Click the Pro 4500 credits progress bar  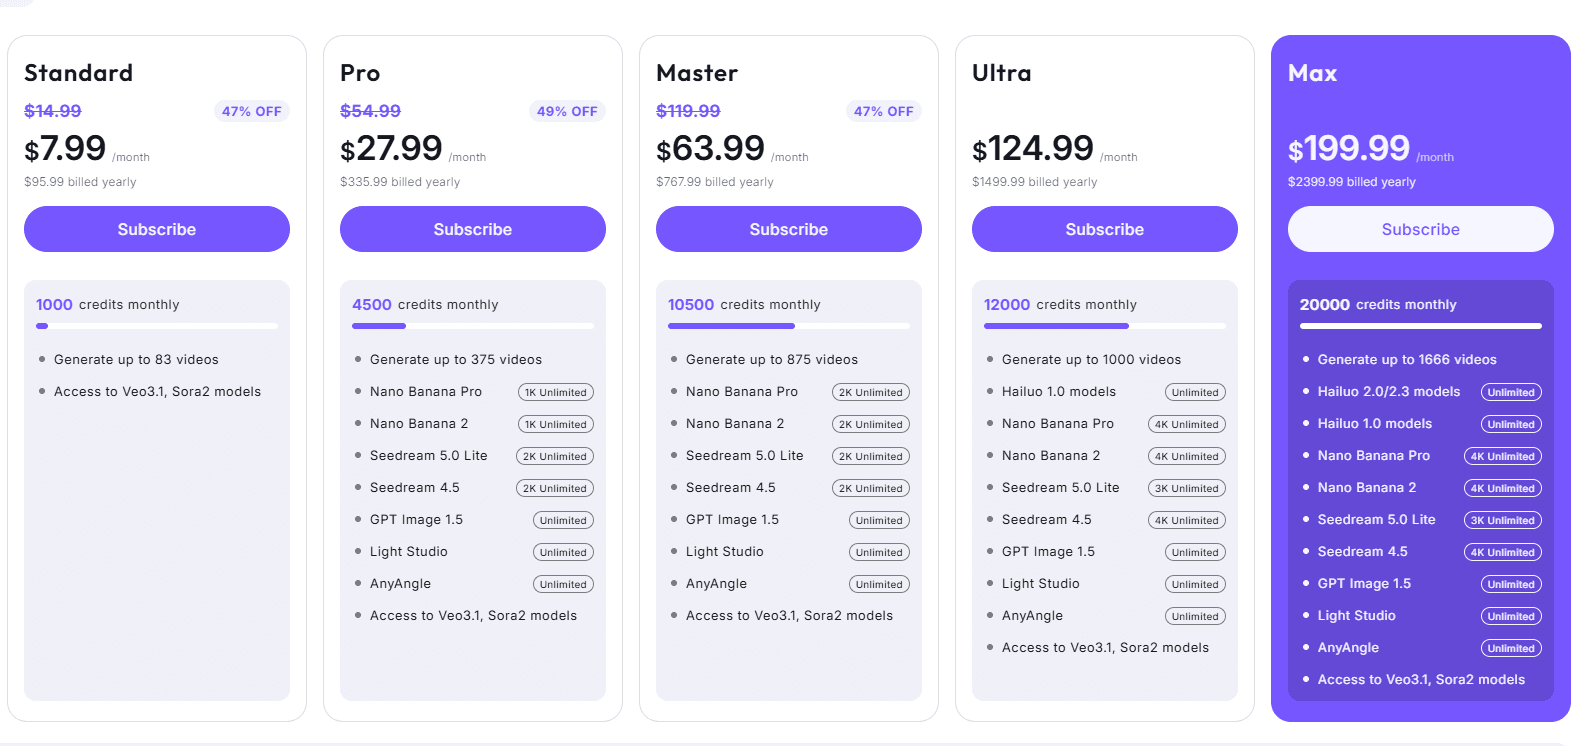[473, 326]
